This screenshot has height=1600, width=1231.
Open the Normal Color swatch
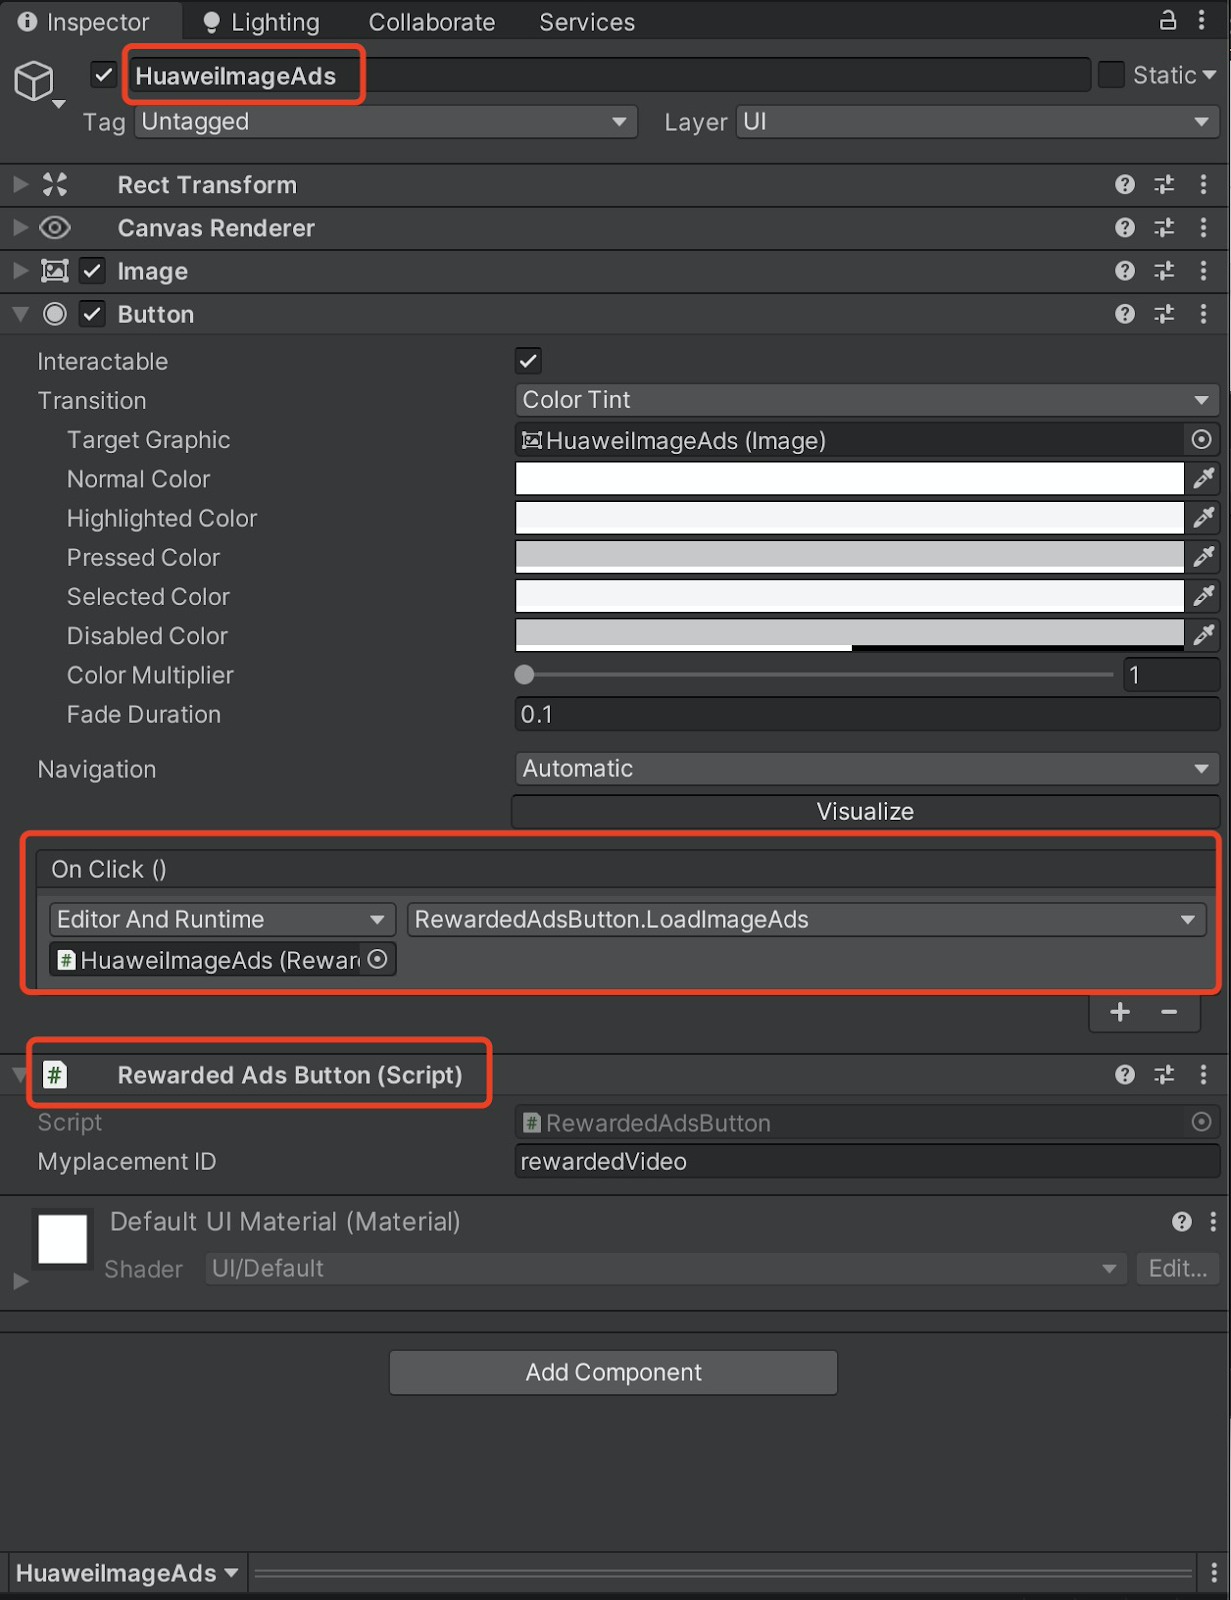[850, 478]
